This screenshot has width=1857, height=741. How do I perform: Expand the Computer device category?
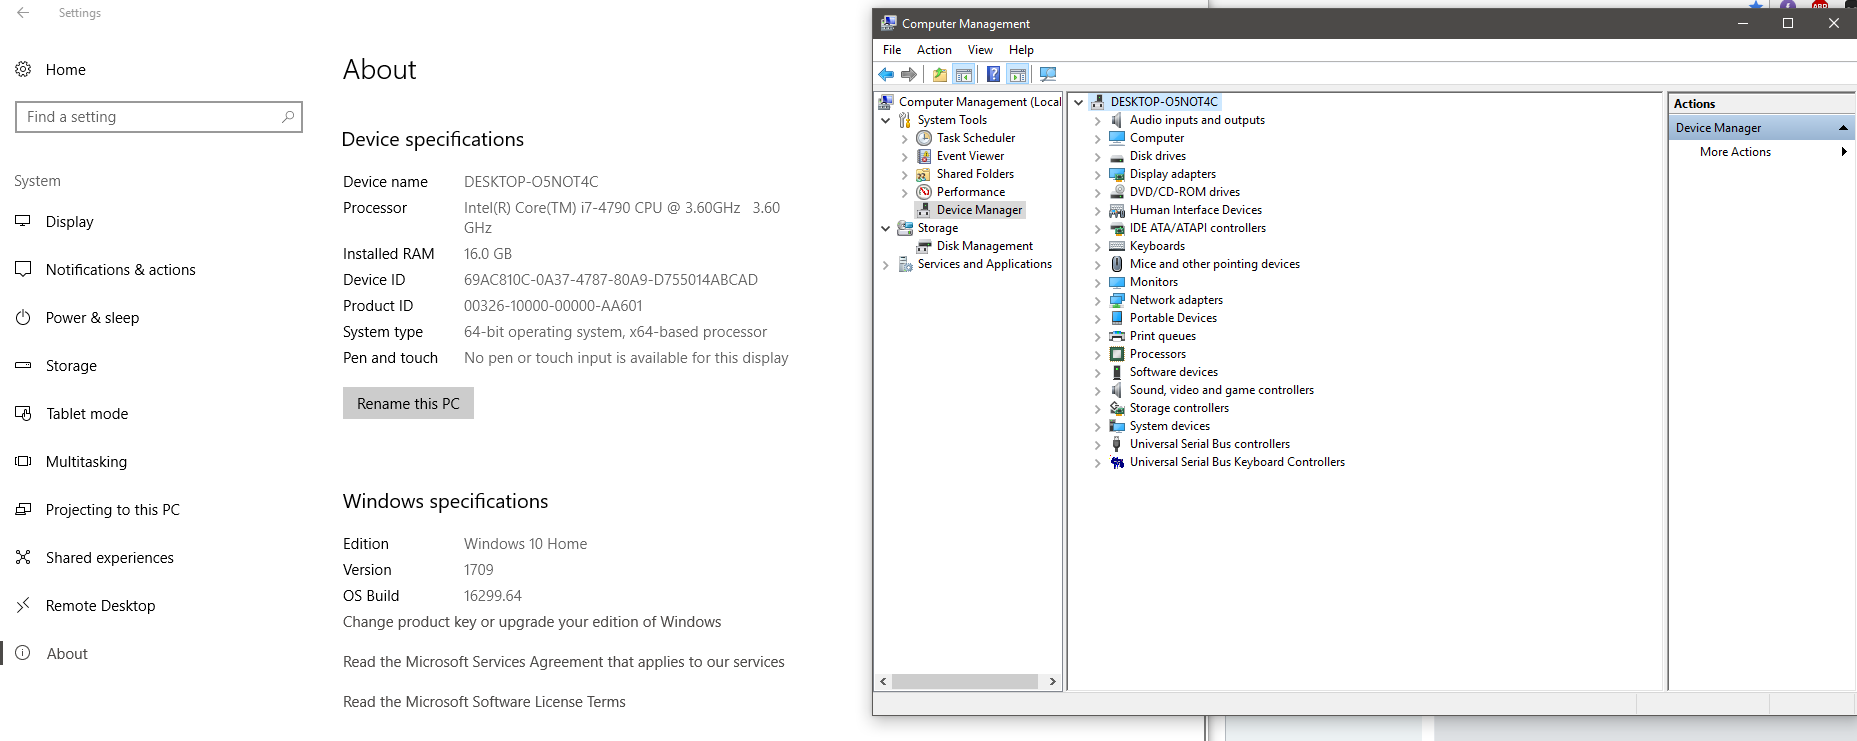tap(1098, 138)
